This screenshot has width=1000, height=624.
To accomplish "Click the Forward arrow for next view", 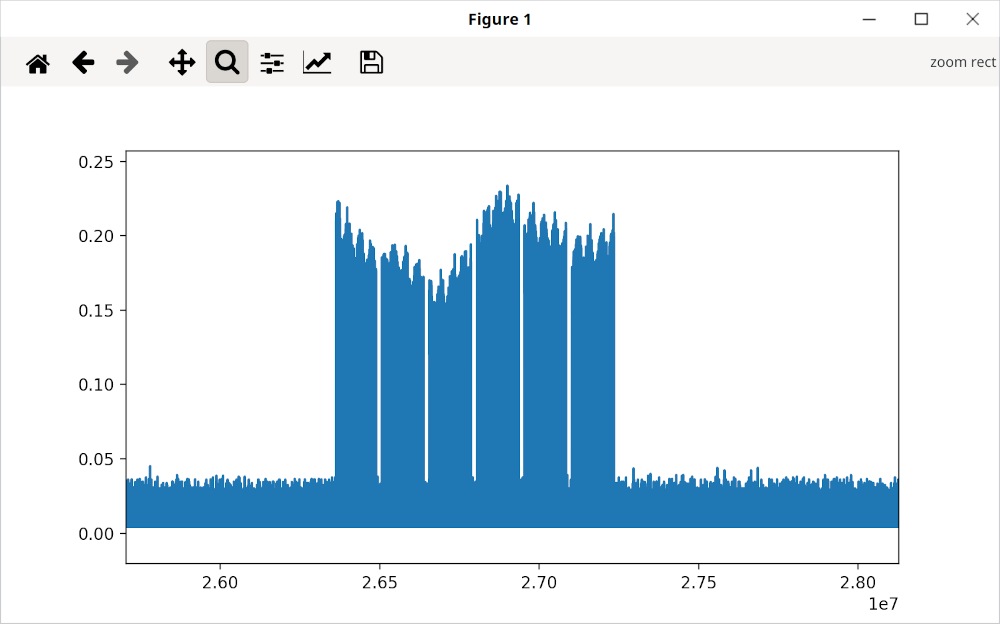I will coord(127,61).
